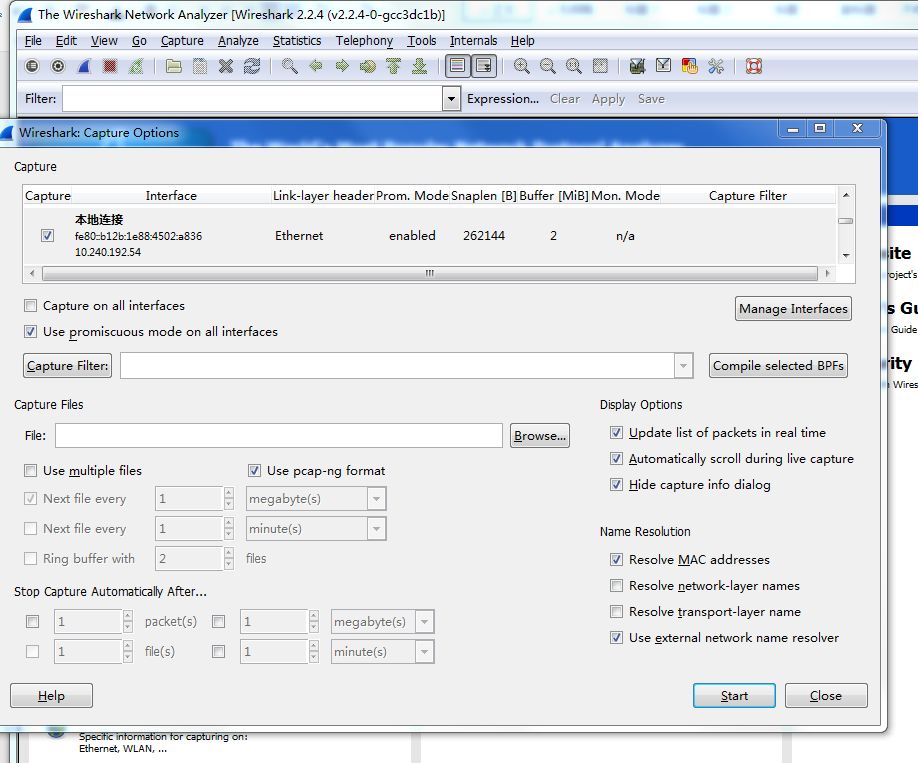This screenshot has height=763, width=918.
Task: Click the Capture Filter: button
Action: click(x=67, y=365)
